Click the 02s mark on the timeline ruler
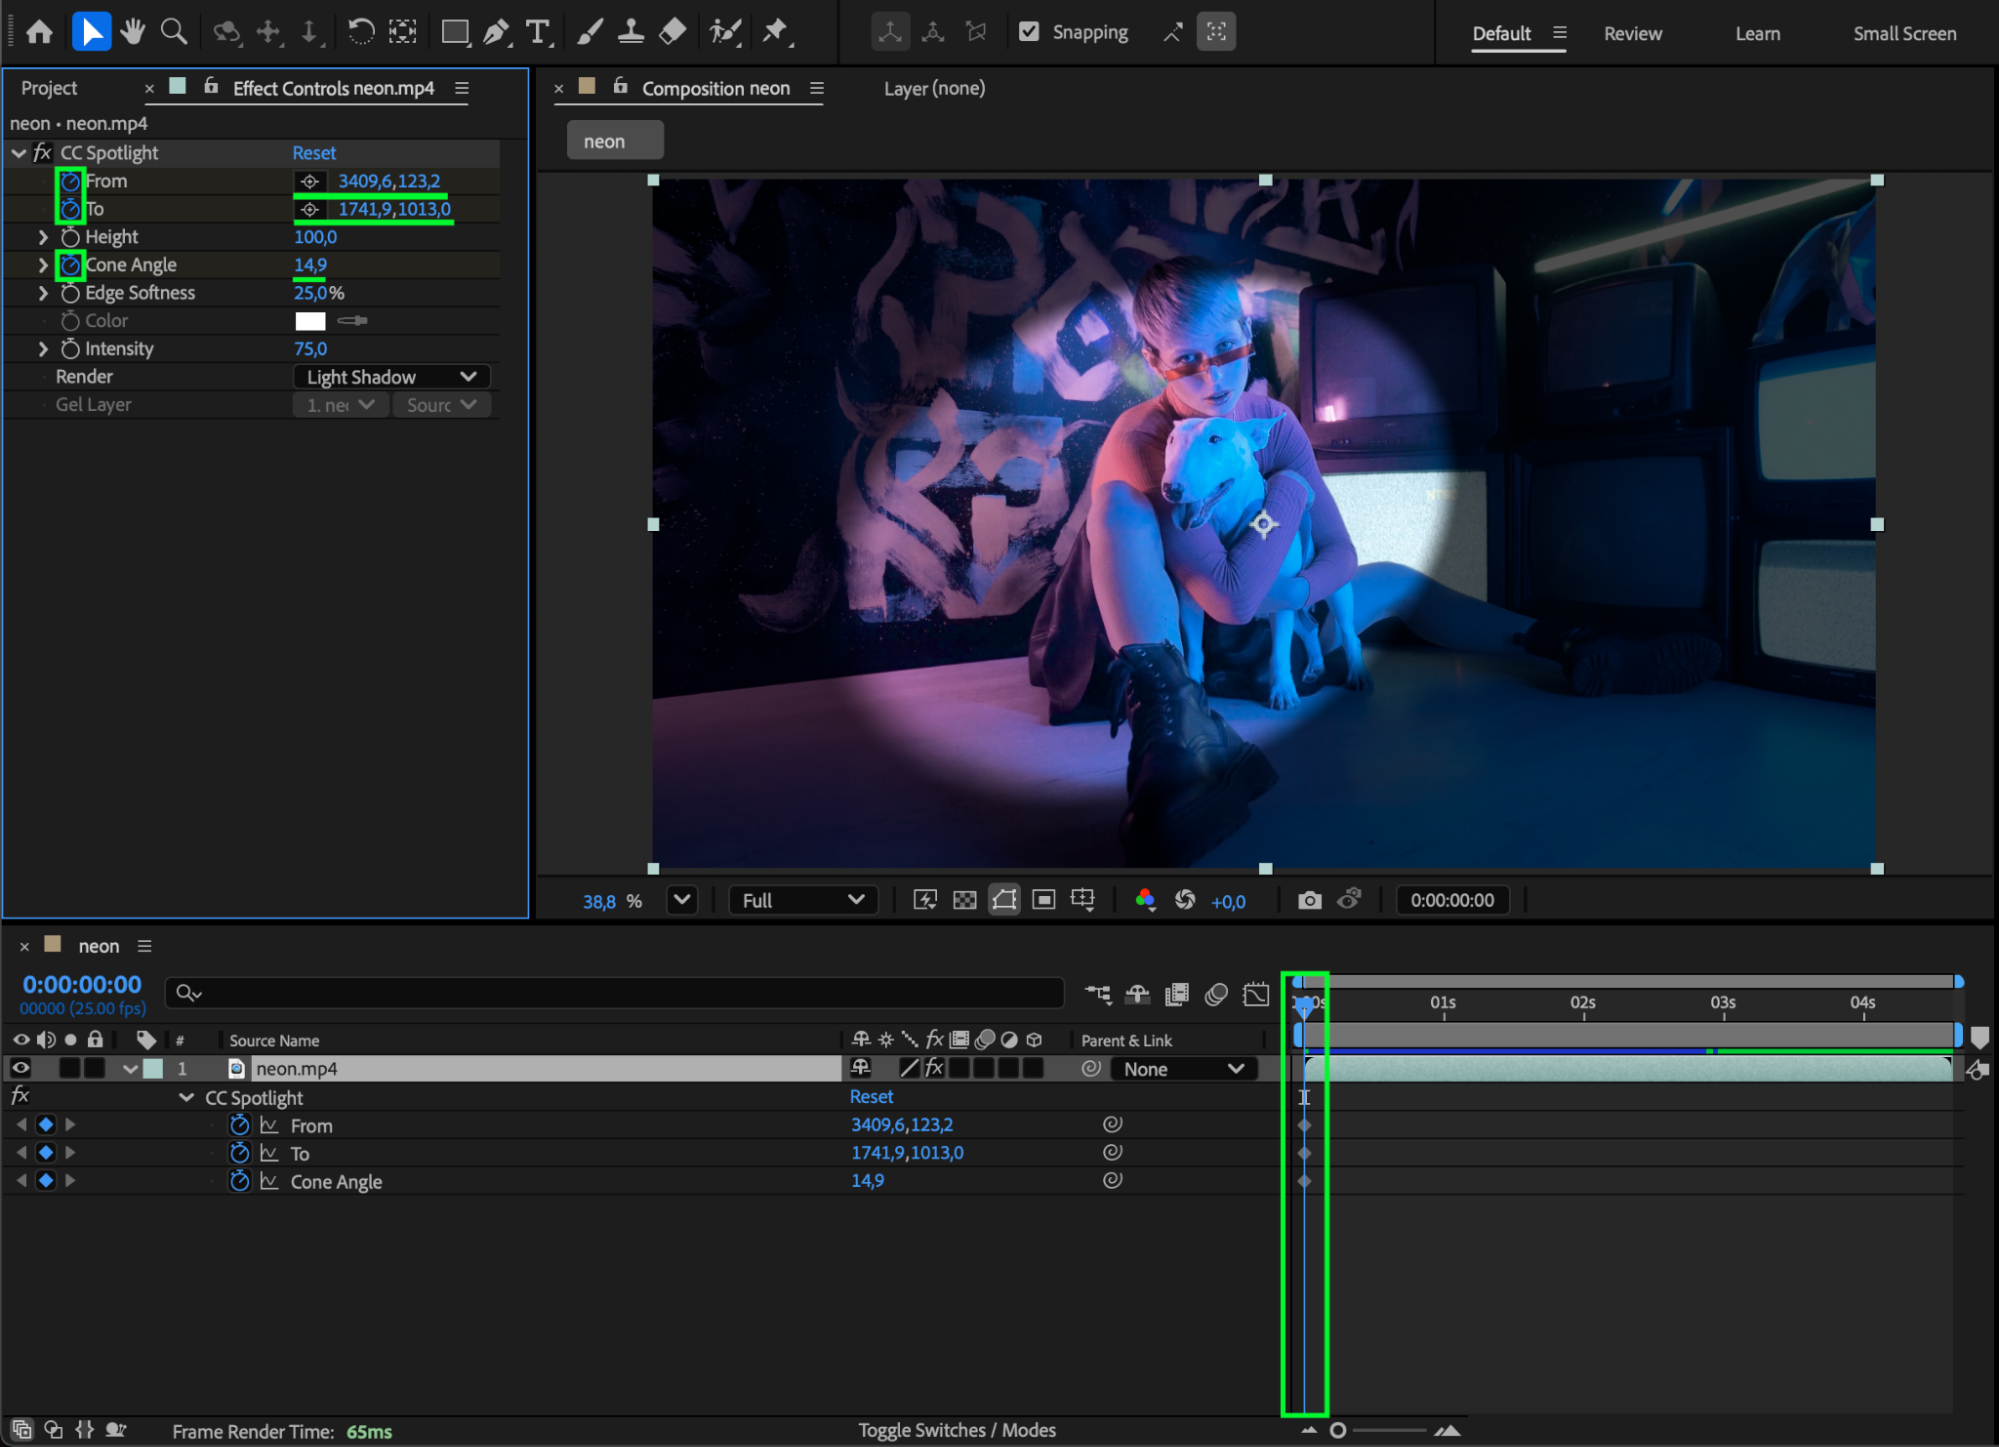This screenshot has width=1999, height=1447. click(1583, 1003)
